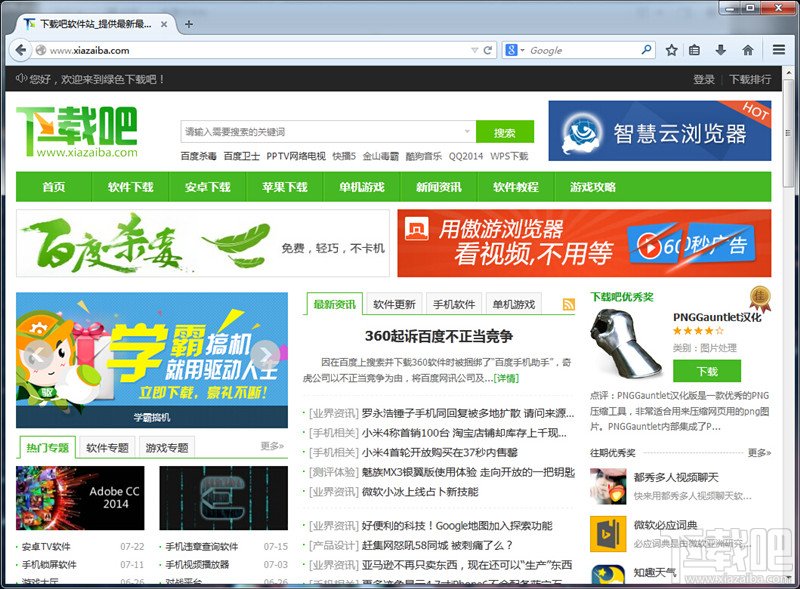Show previous slide with left carousel arrow
The height and width of the screenshot is (589, 800).
pos(38,355)
